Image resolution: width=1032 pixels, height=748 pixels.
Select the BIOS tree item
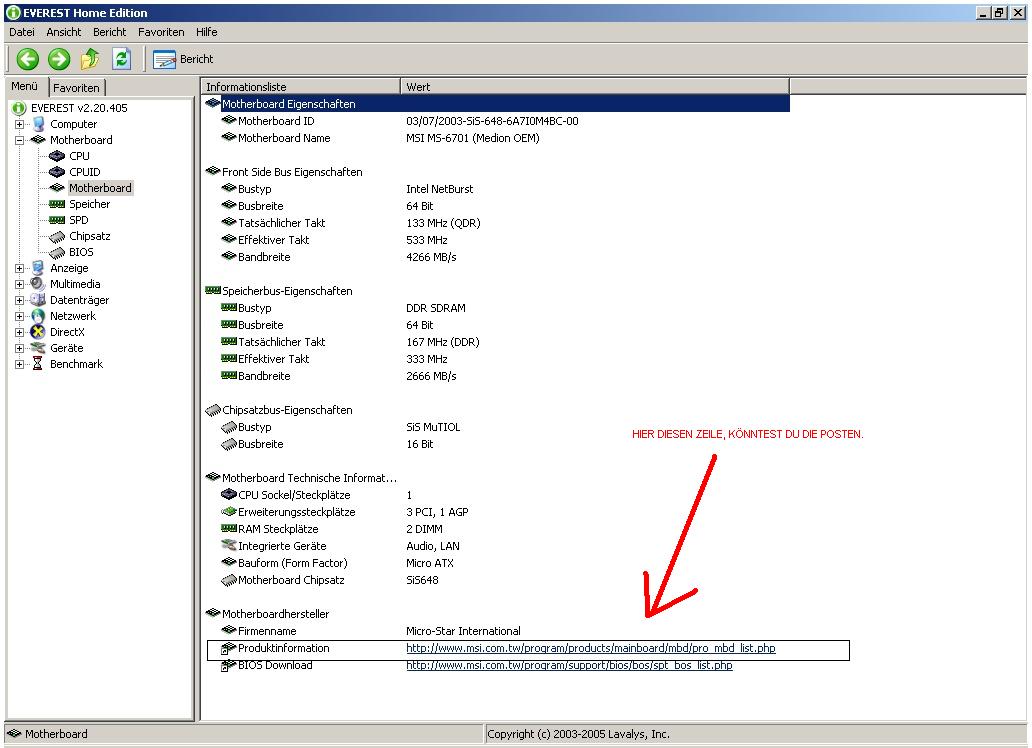[81, 252]
